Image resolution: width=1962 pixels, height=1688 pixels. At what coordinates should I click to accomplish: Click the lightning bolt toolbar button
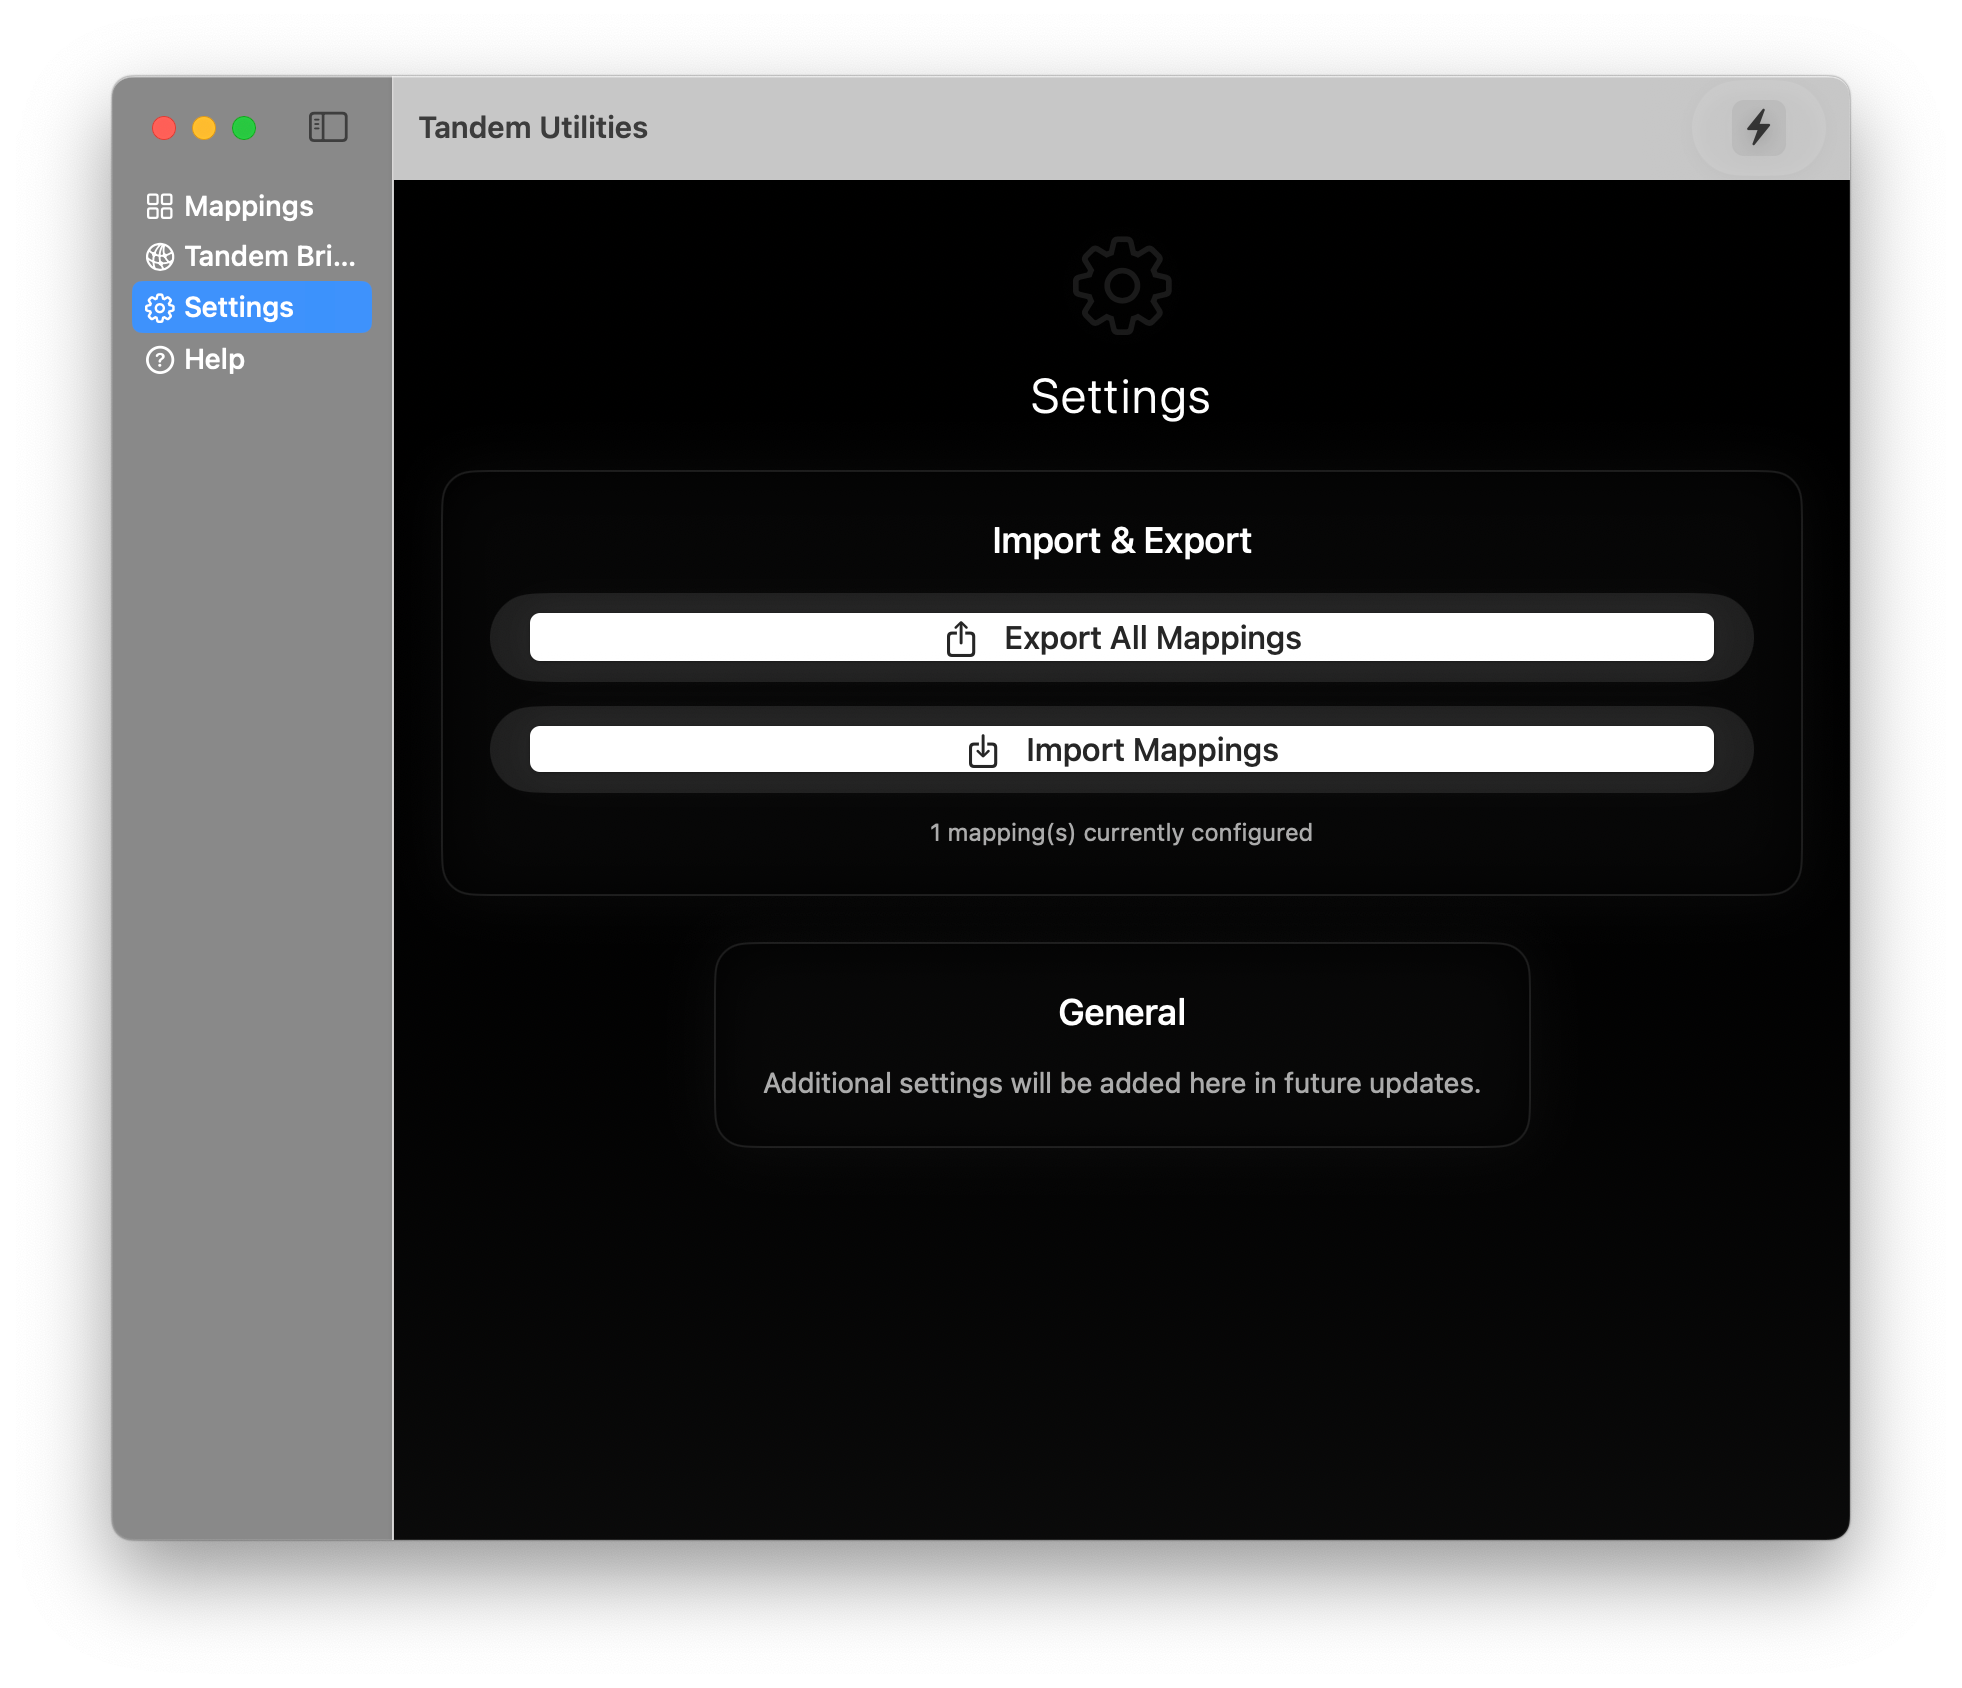[x=1758, y=127]
